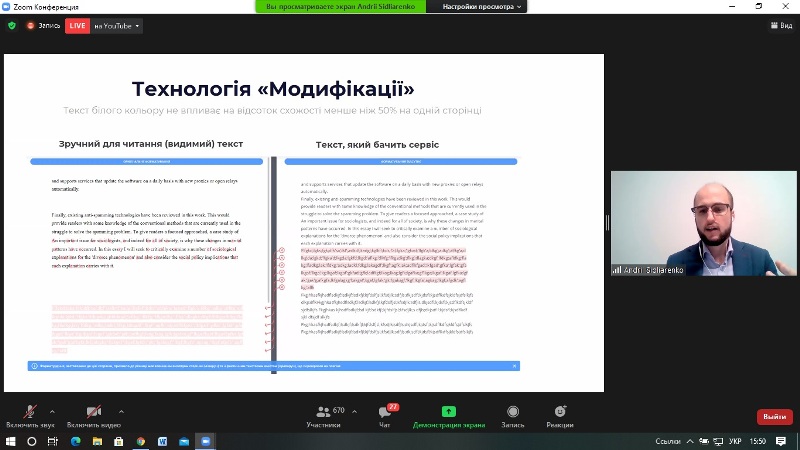Click info icon in blue slide banner

[x=34, y=366]
